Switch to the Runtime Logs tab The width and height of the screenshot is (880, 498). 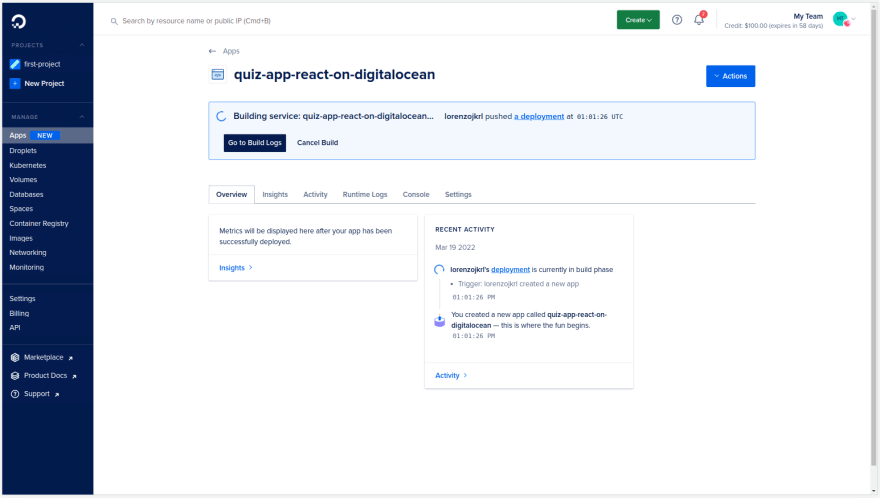[x=365, y=194]
